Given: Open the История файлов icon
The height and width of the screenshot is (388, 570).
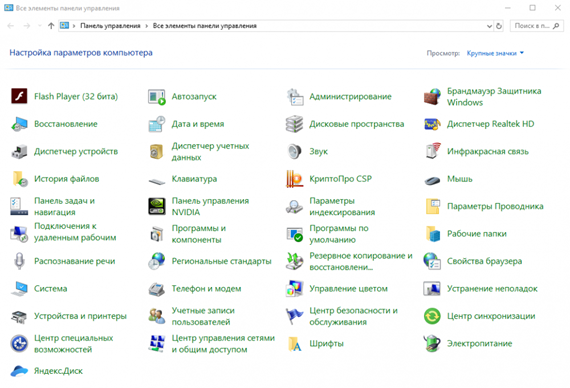Looking at the screenshot, I should (20, 179).
